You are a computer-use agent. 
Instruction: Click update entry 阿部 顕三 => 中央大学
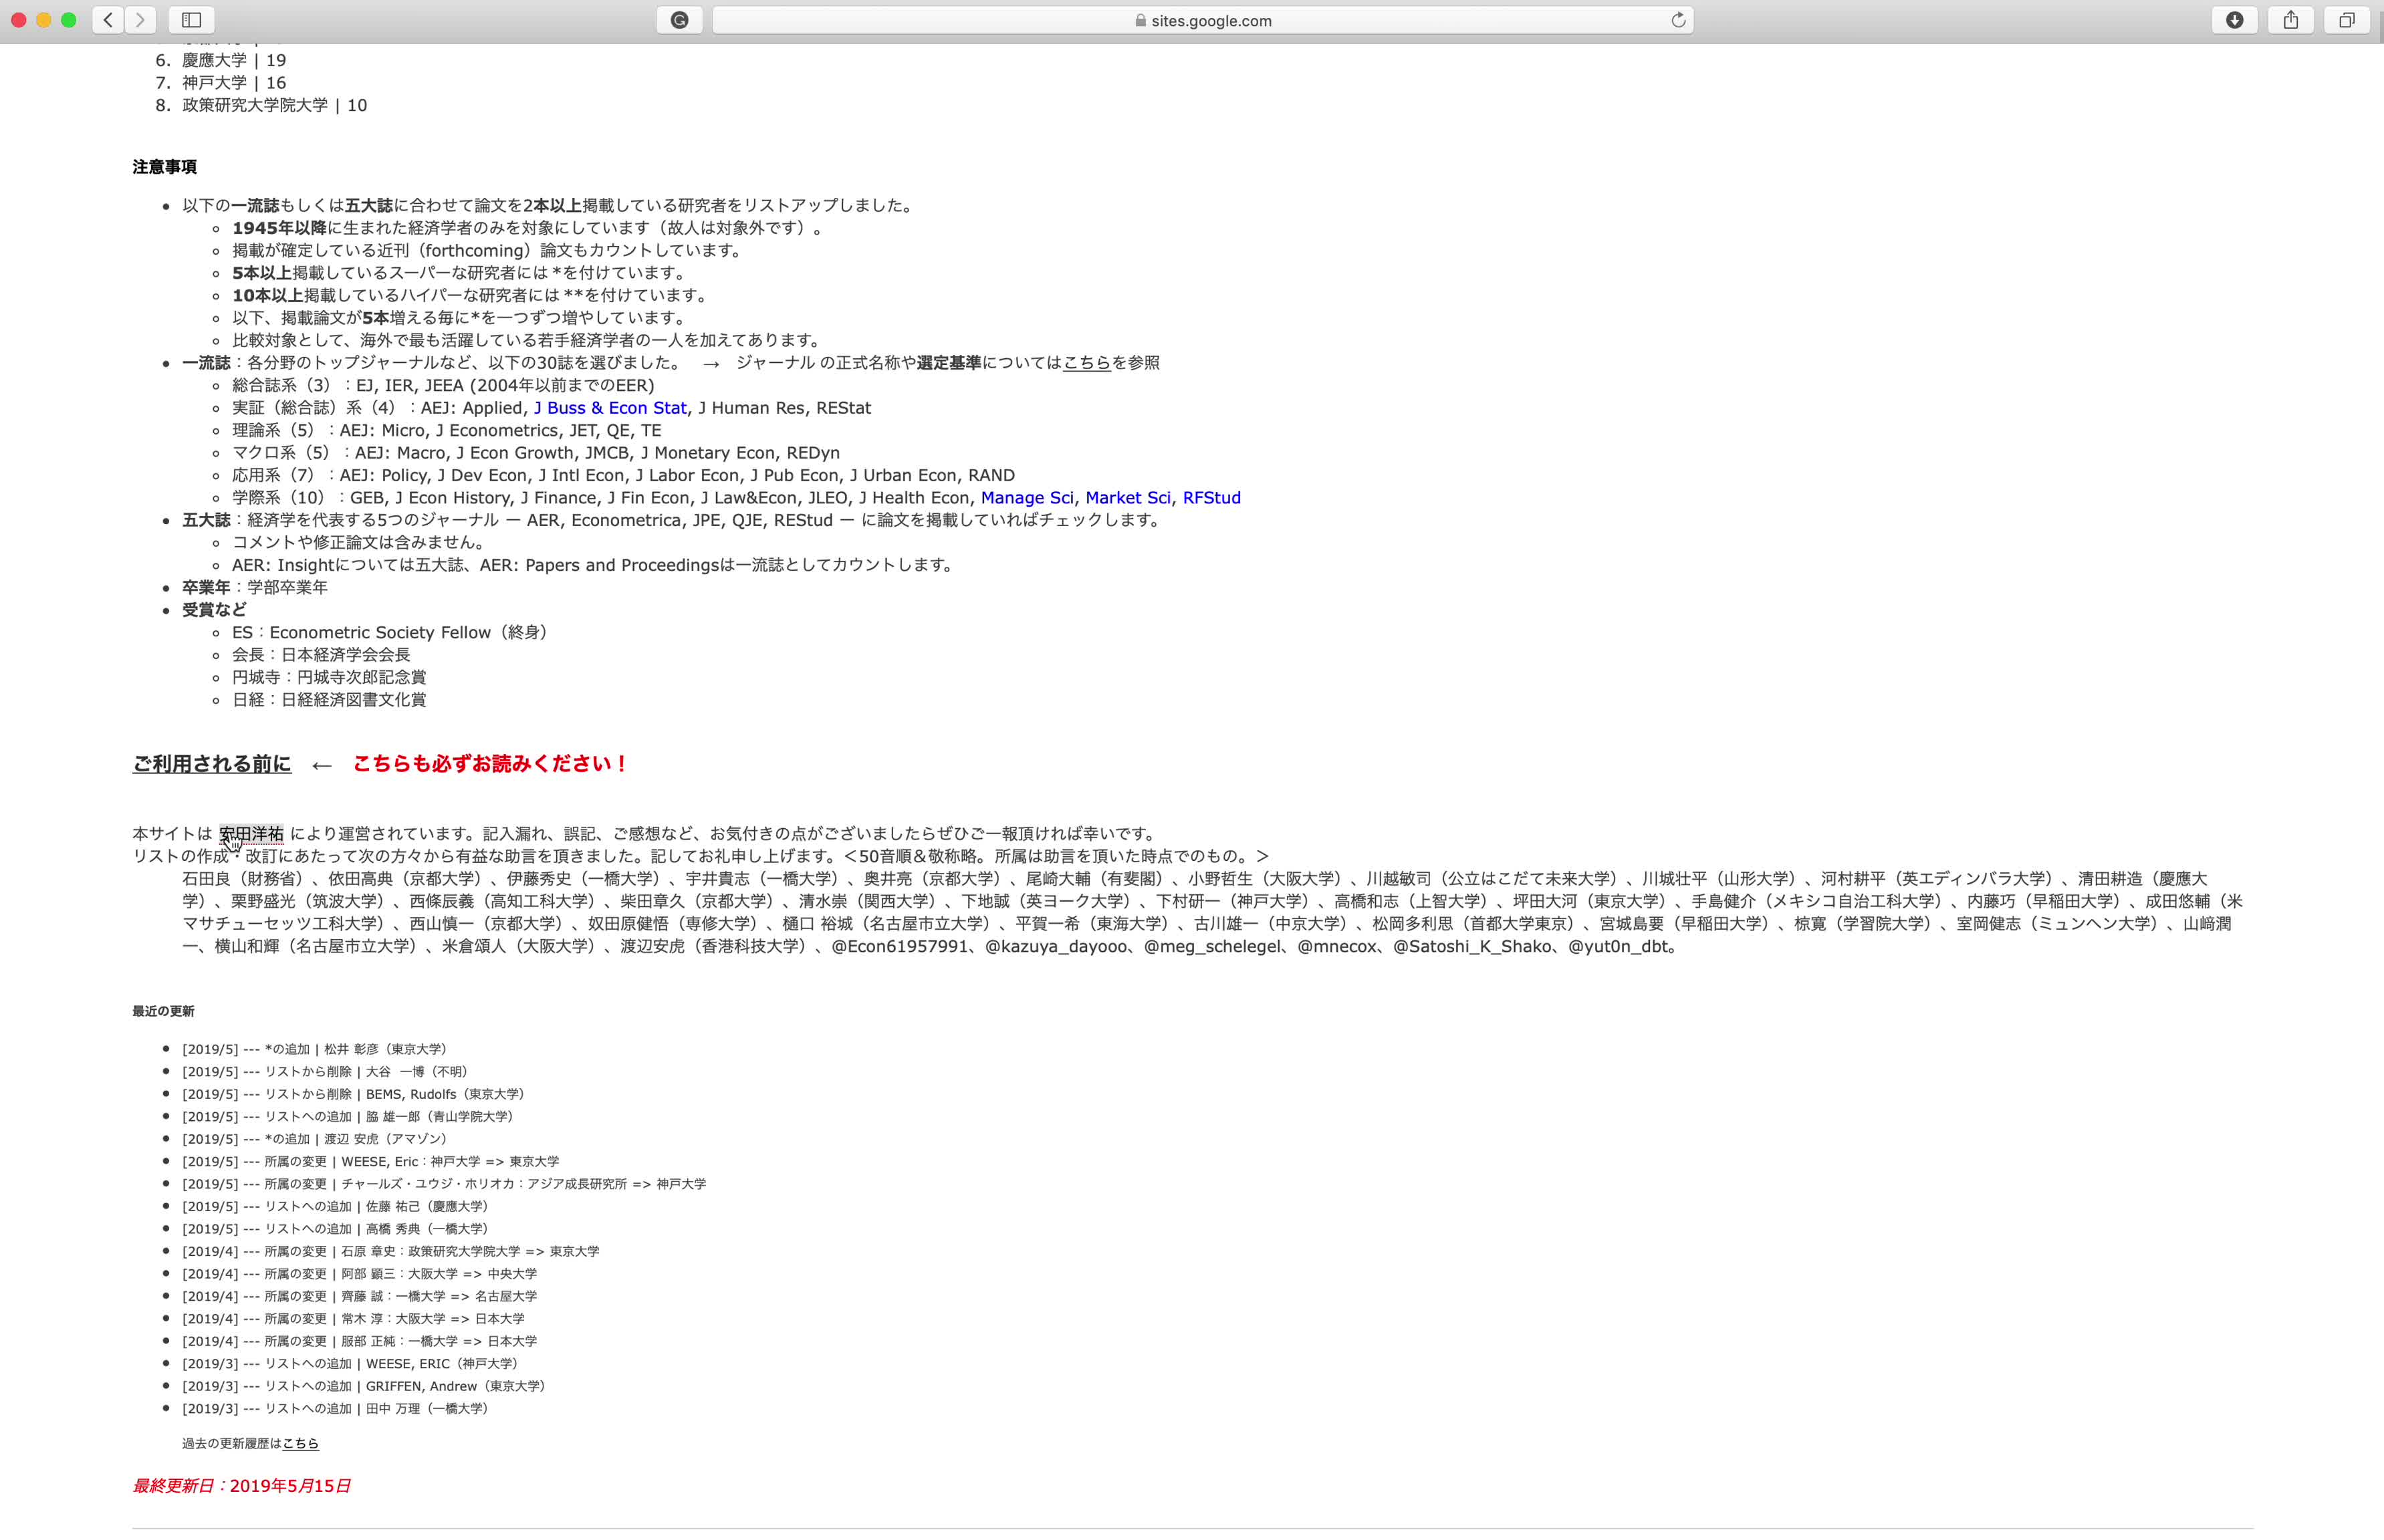tap(360, 1274)
